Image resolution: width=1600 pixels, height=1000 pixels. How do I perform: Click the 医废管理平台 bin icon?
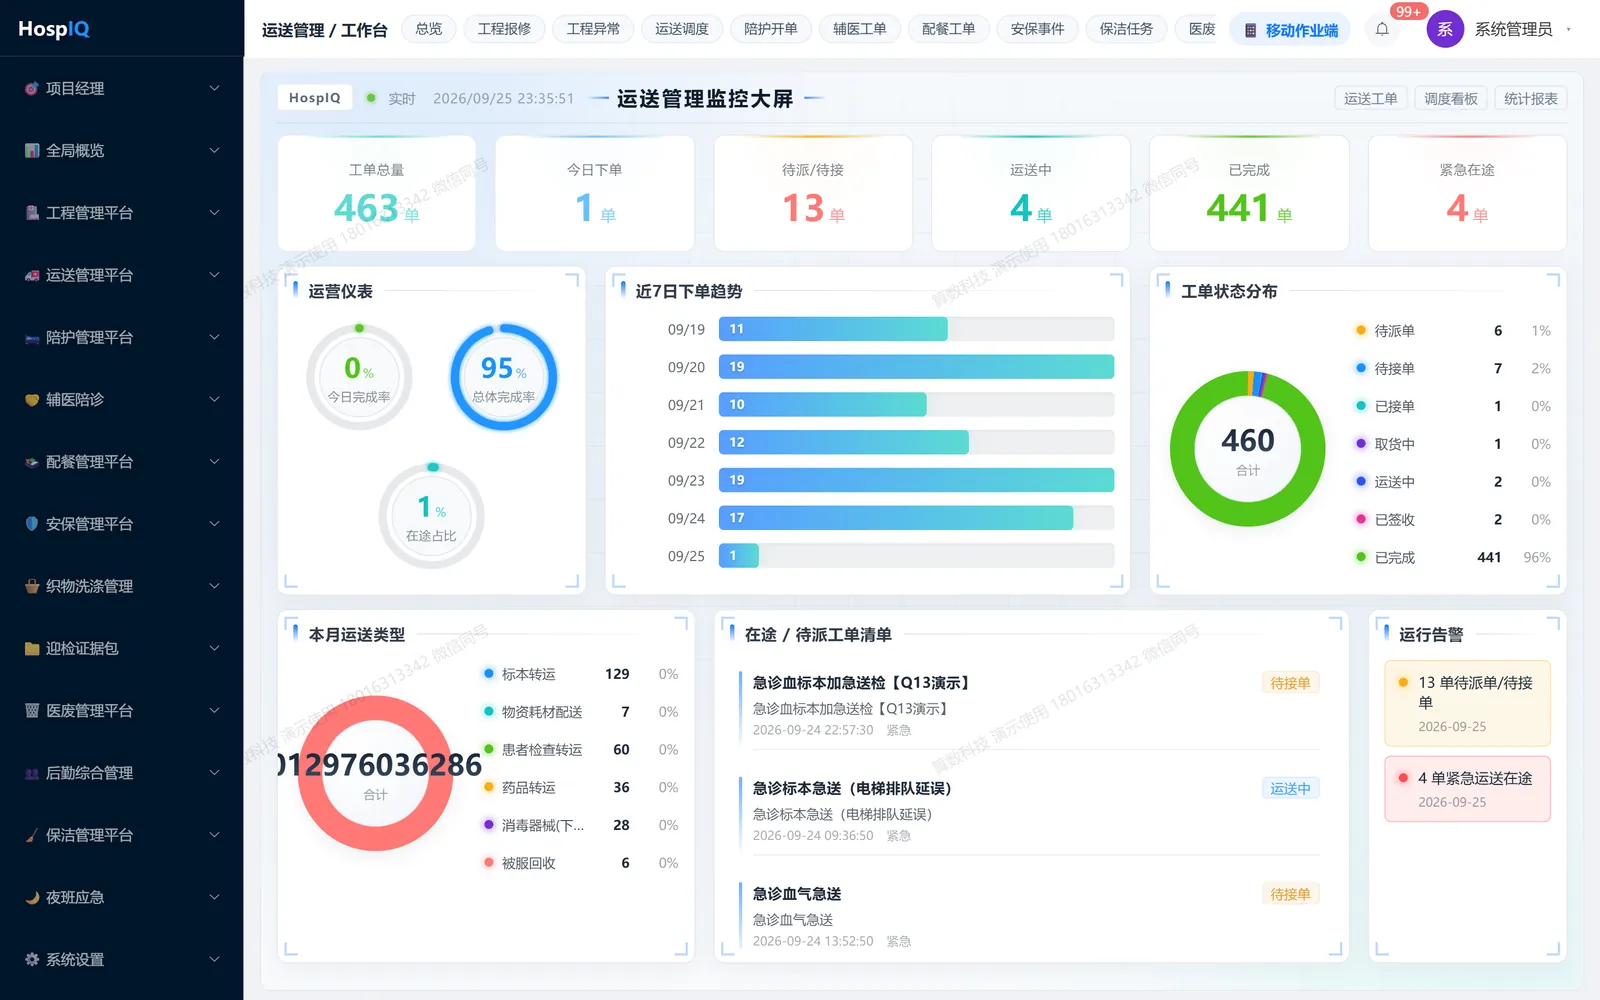point(32,711)
